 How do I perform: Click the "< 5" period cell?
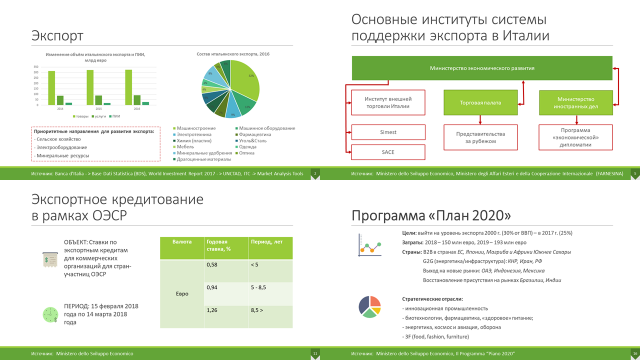(x=270, y=270)
